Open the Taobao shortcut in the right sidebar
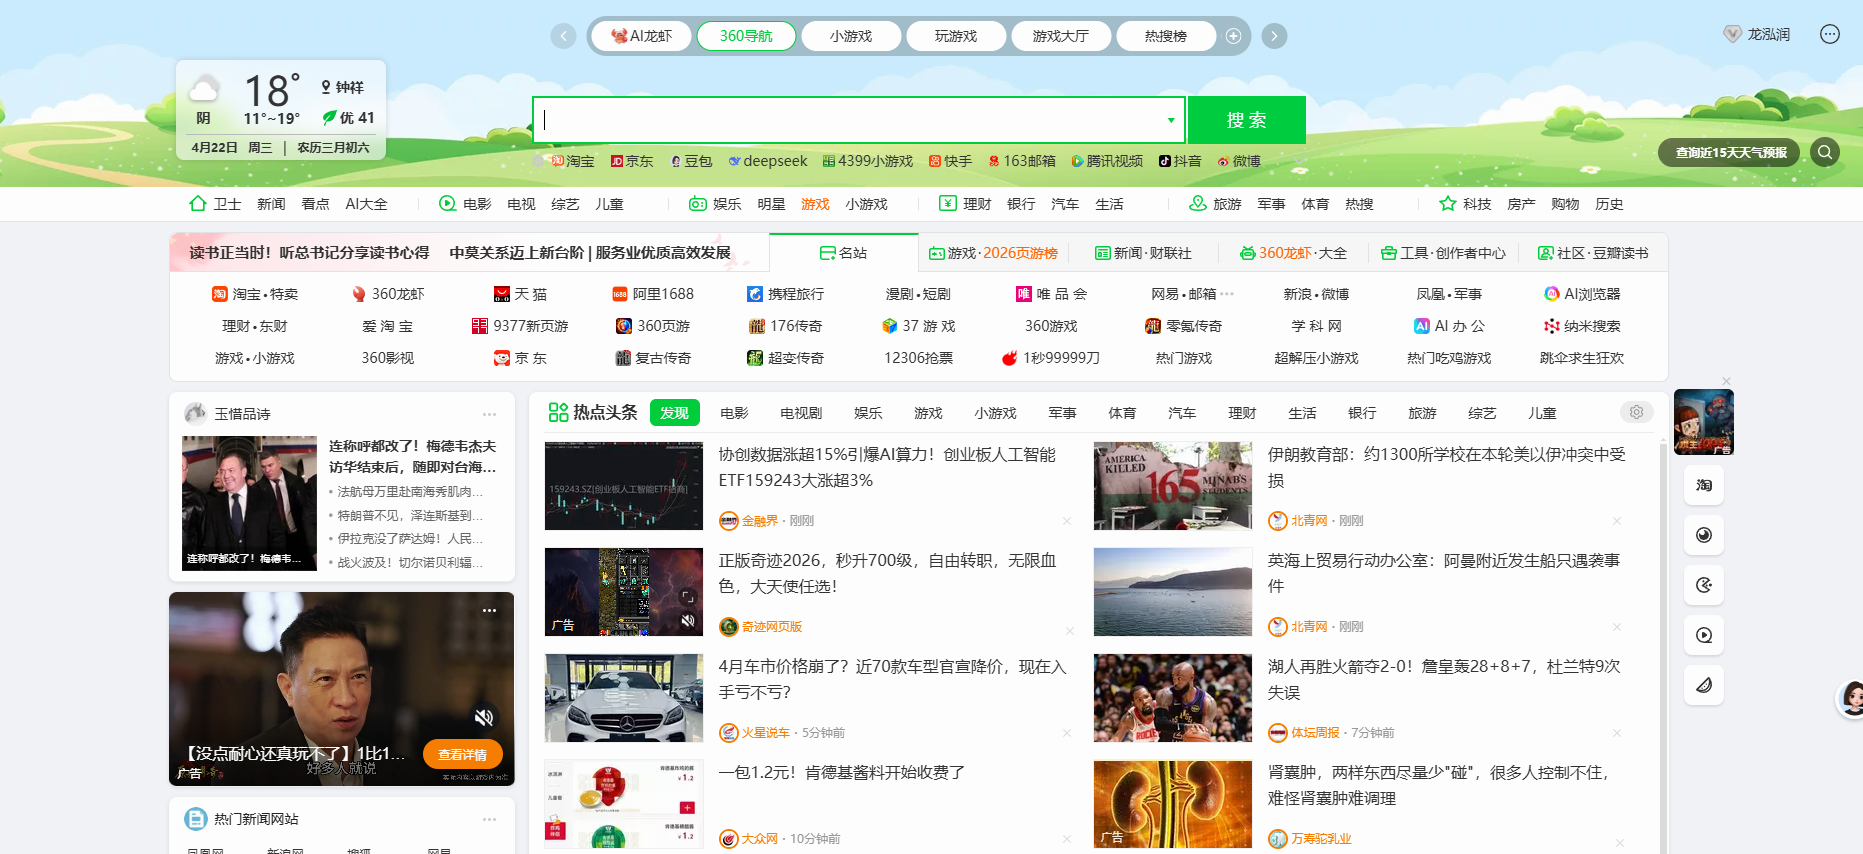 [x=1704, y=485]
